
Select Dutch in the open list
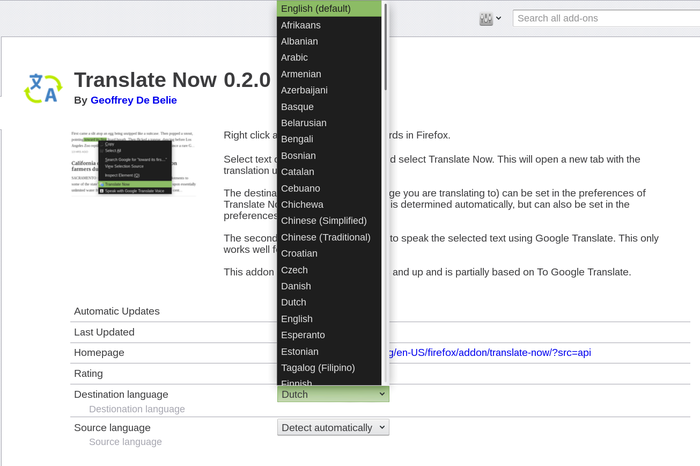(329, 303)
